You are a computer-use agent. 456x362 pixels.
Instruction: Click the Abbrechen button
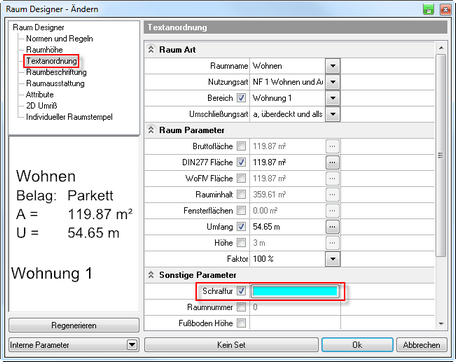[x=422, y=345]
